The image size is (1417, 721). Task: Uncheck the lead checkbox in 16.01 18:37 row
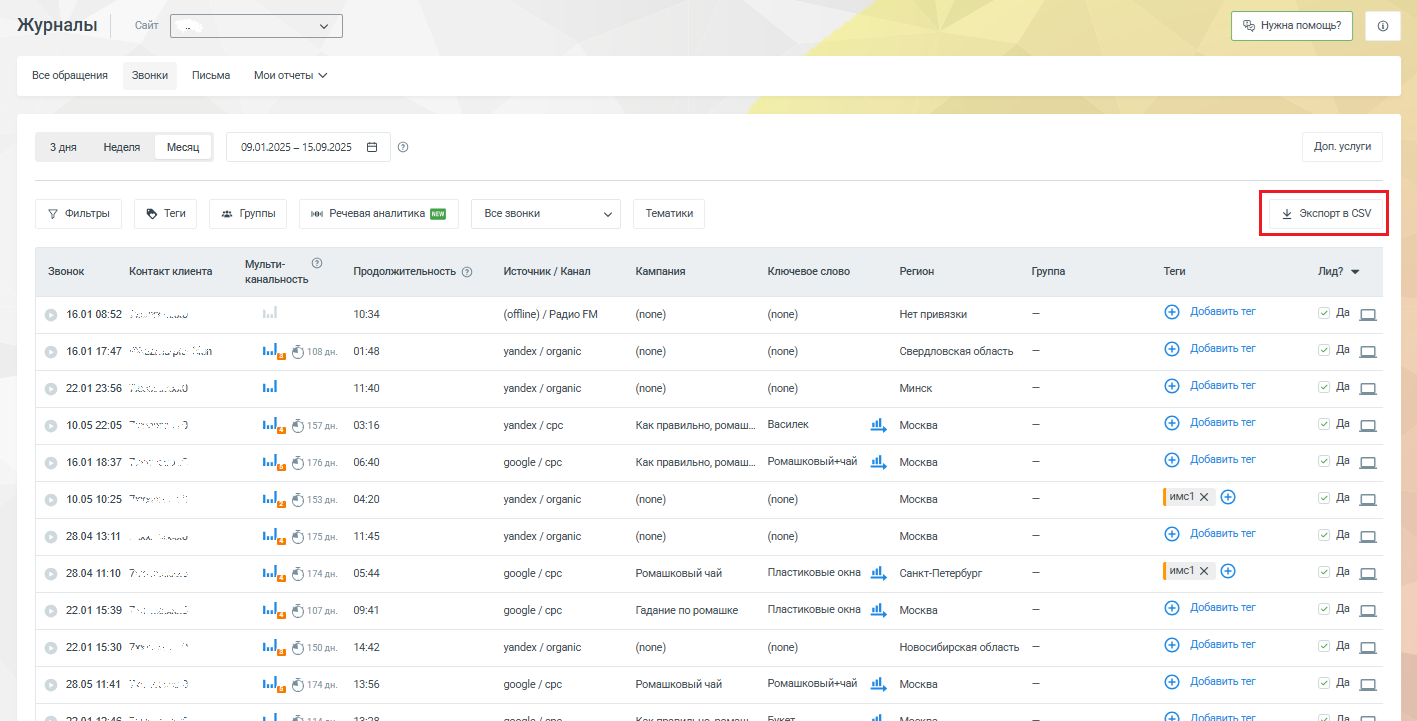(x=1324, y=461)
